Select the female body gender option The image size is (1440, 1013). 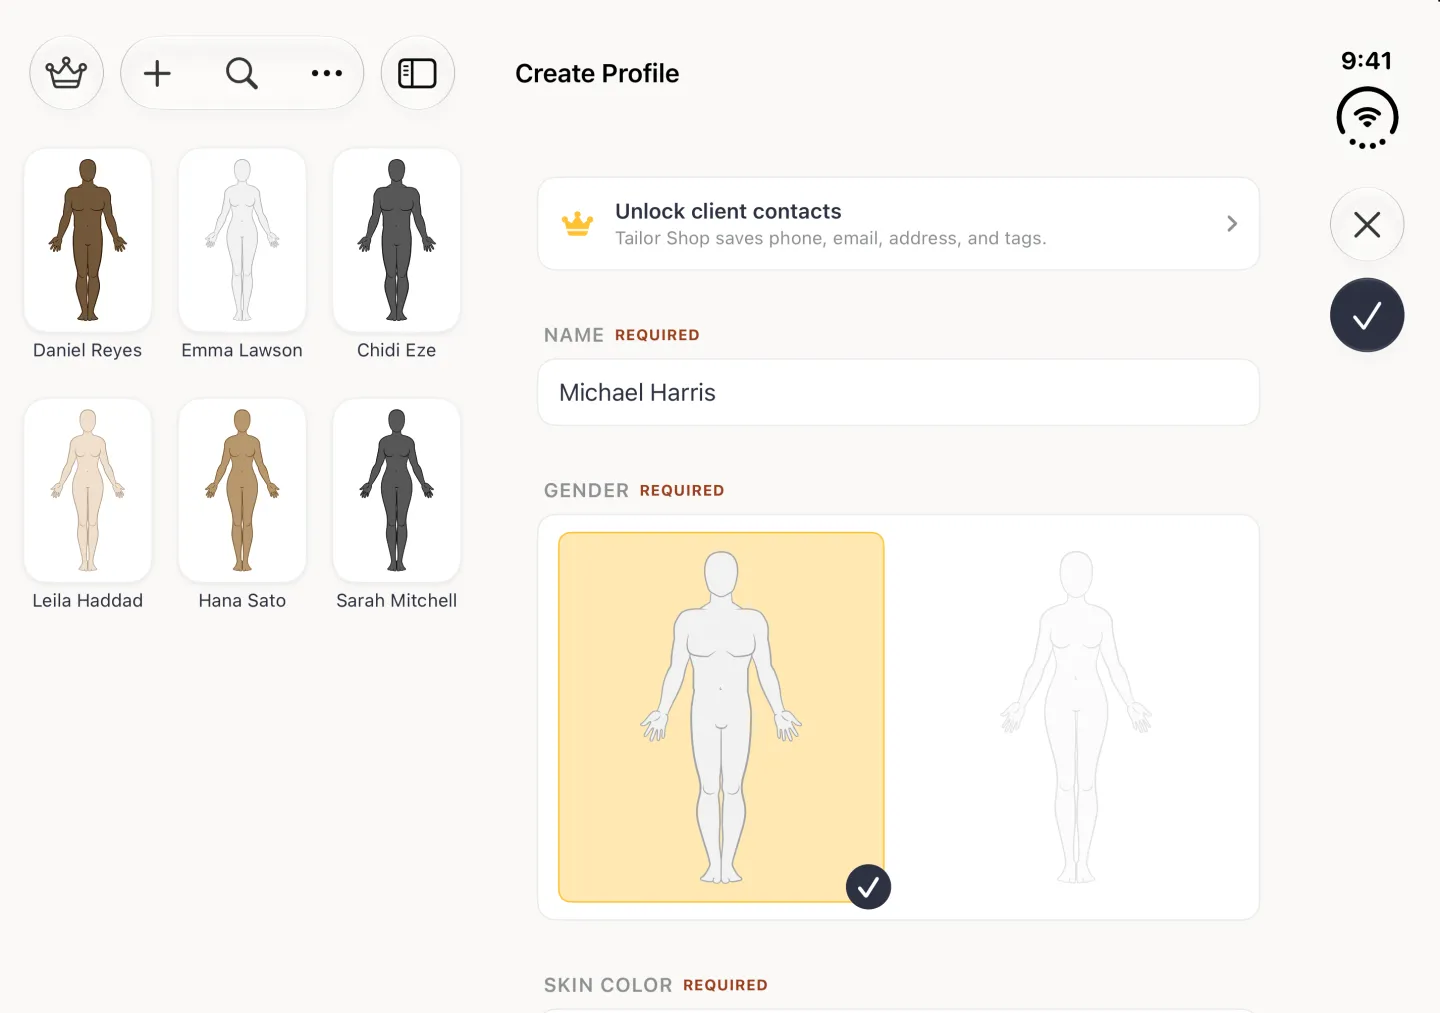(x=1076, y=717)
